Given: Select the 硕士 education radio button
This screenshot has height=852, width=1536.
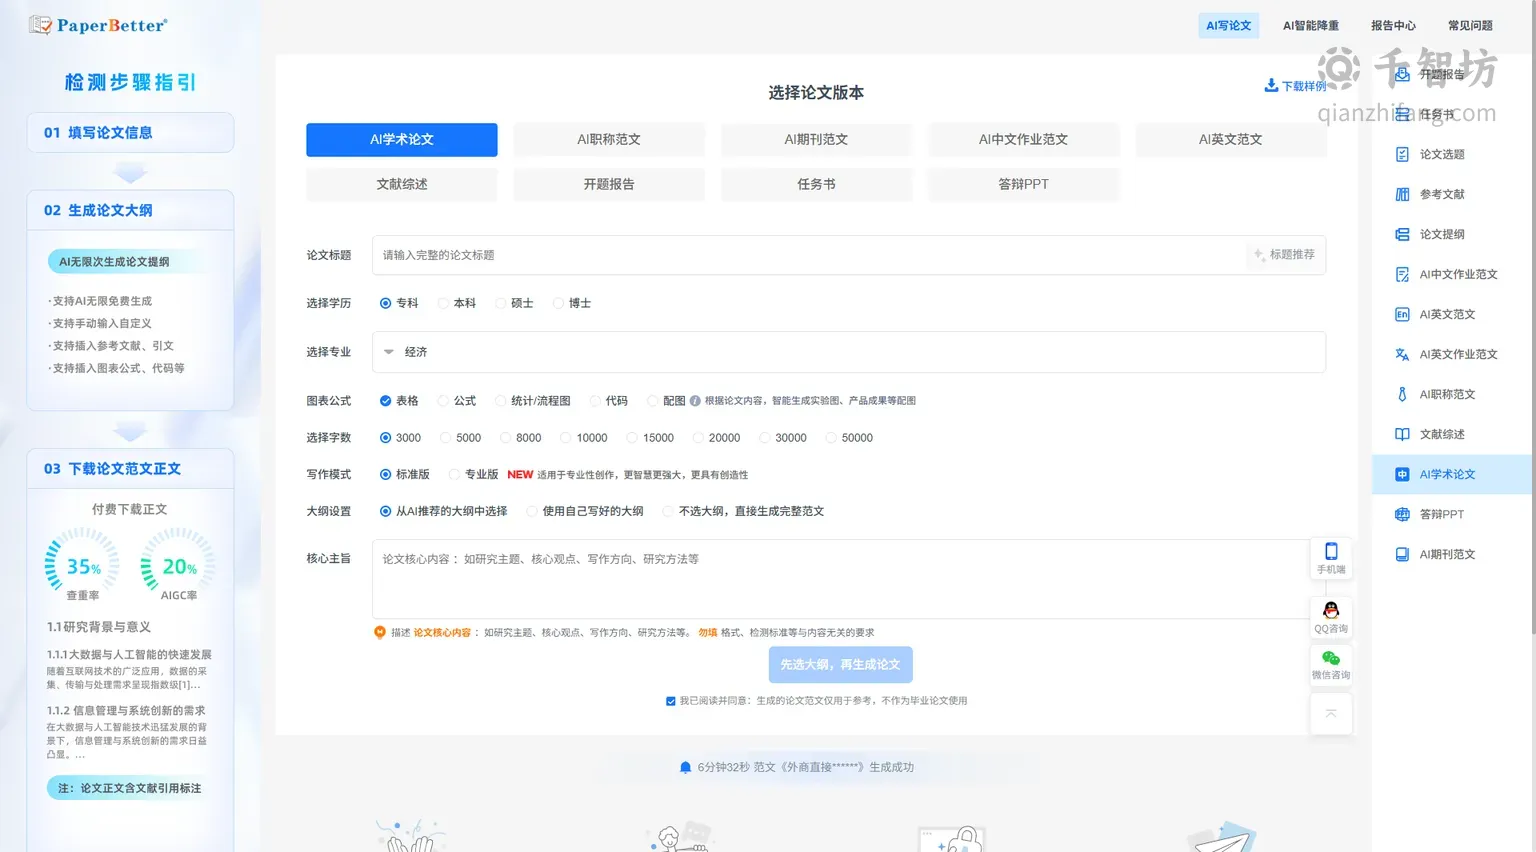Looking at the screenshot, I should [501, 303].
